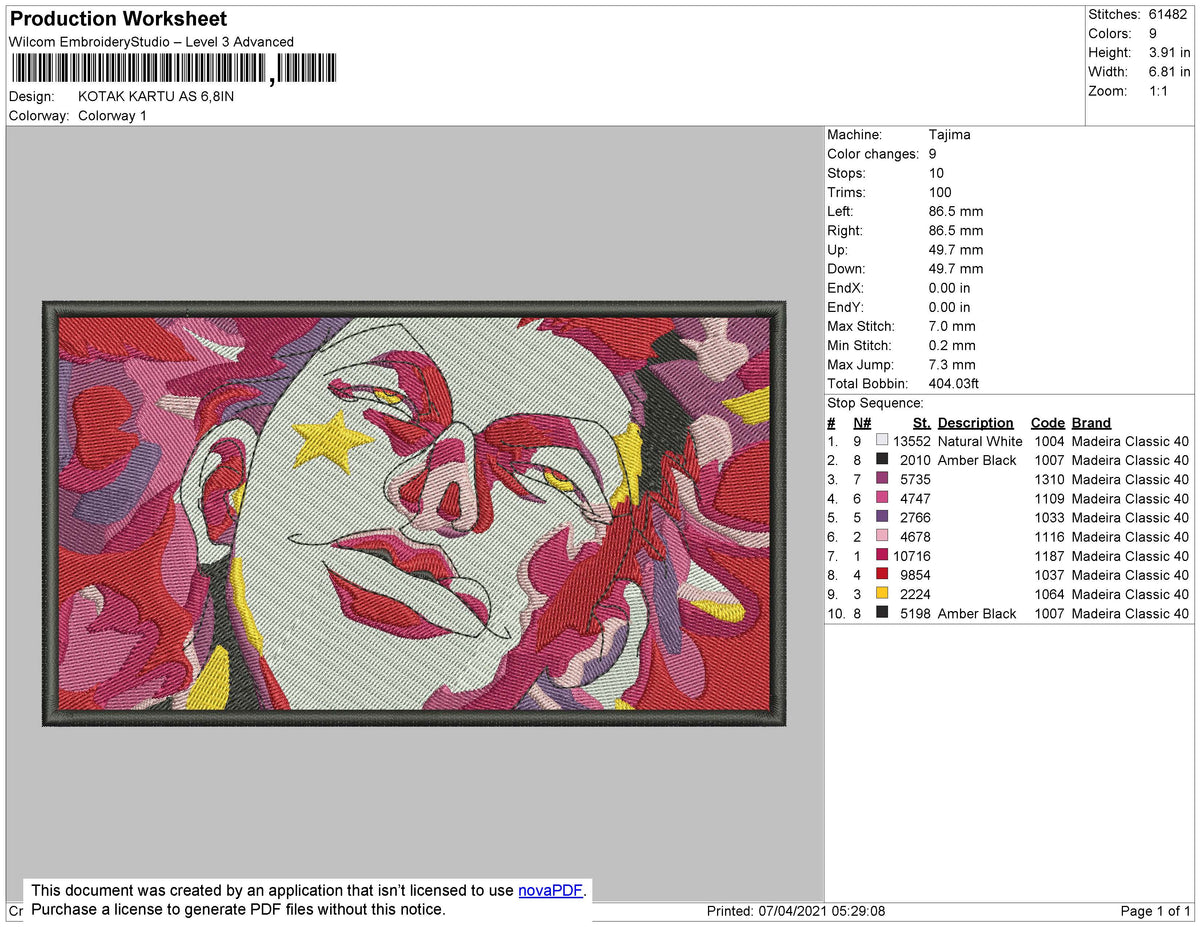This screenshot has height=927, width=1200.
Task: Click the Page 1 of 1 footer text
Action: [x=1155, y=910]
